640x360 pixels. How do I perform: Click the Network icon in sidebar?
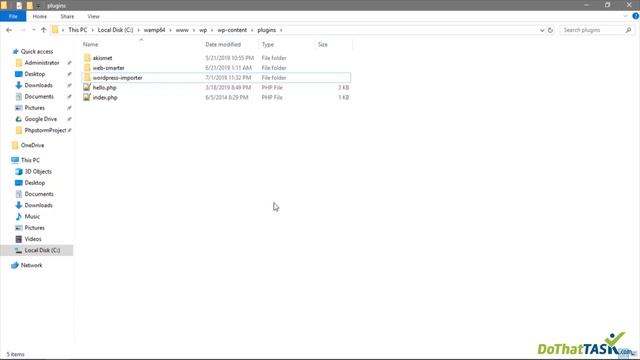15,265
